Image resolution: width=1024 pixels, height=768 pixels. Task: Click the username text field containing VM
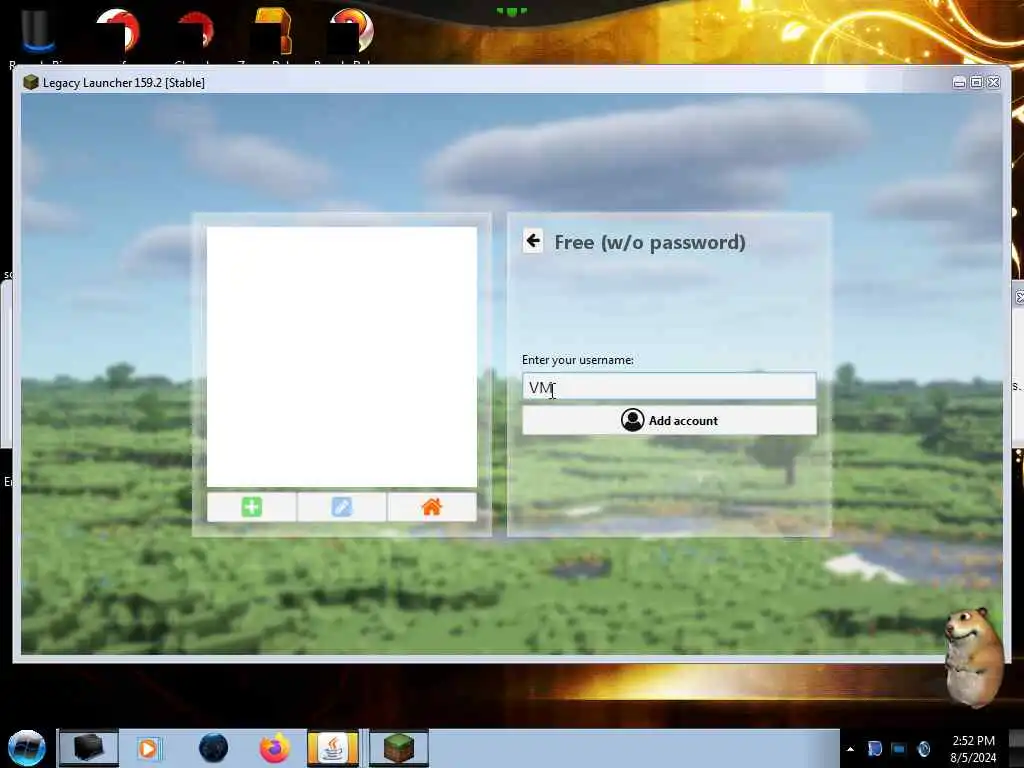(x=669, y=387)
